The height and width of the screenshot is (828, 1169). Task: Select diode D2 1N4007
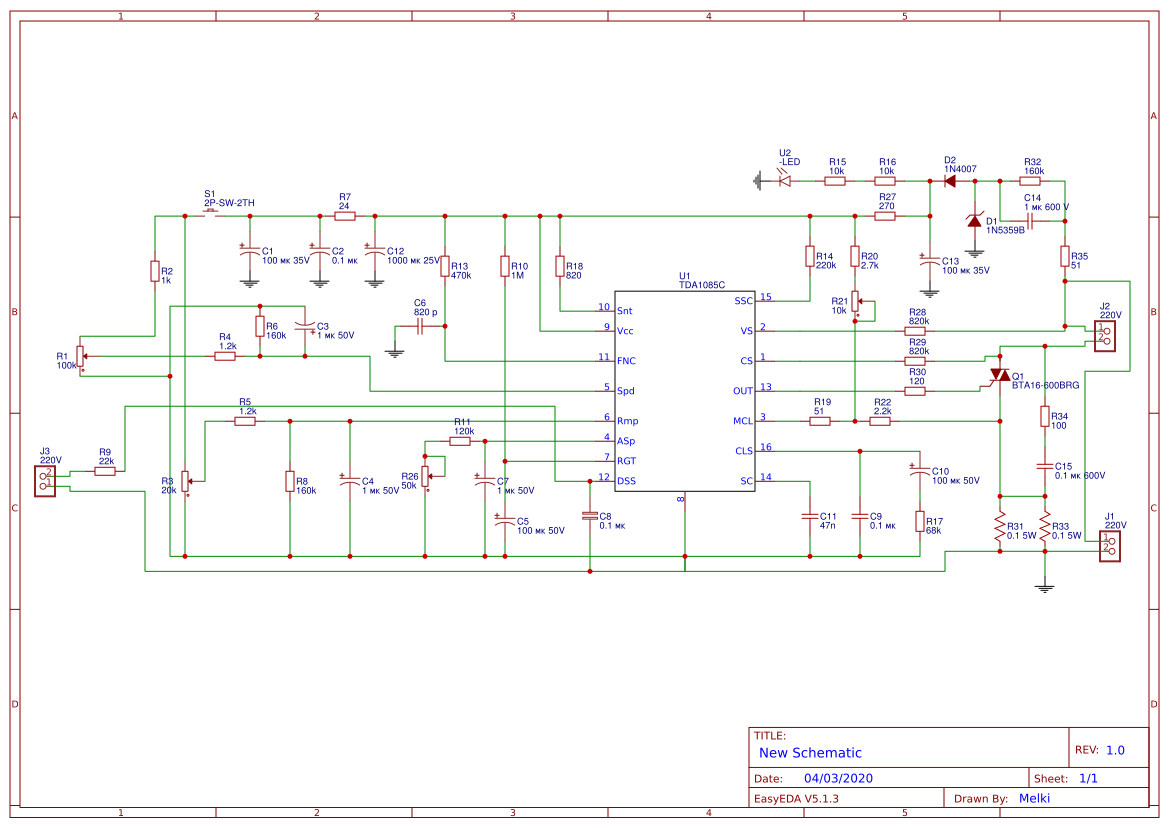[949, 181]
